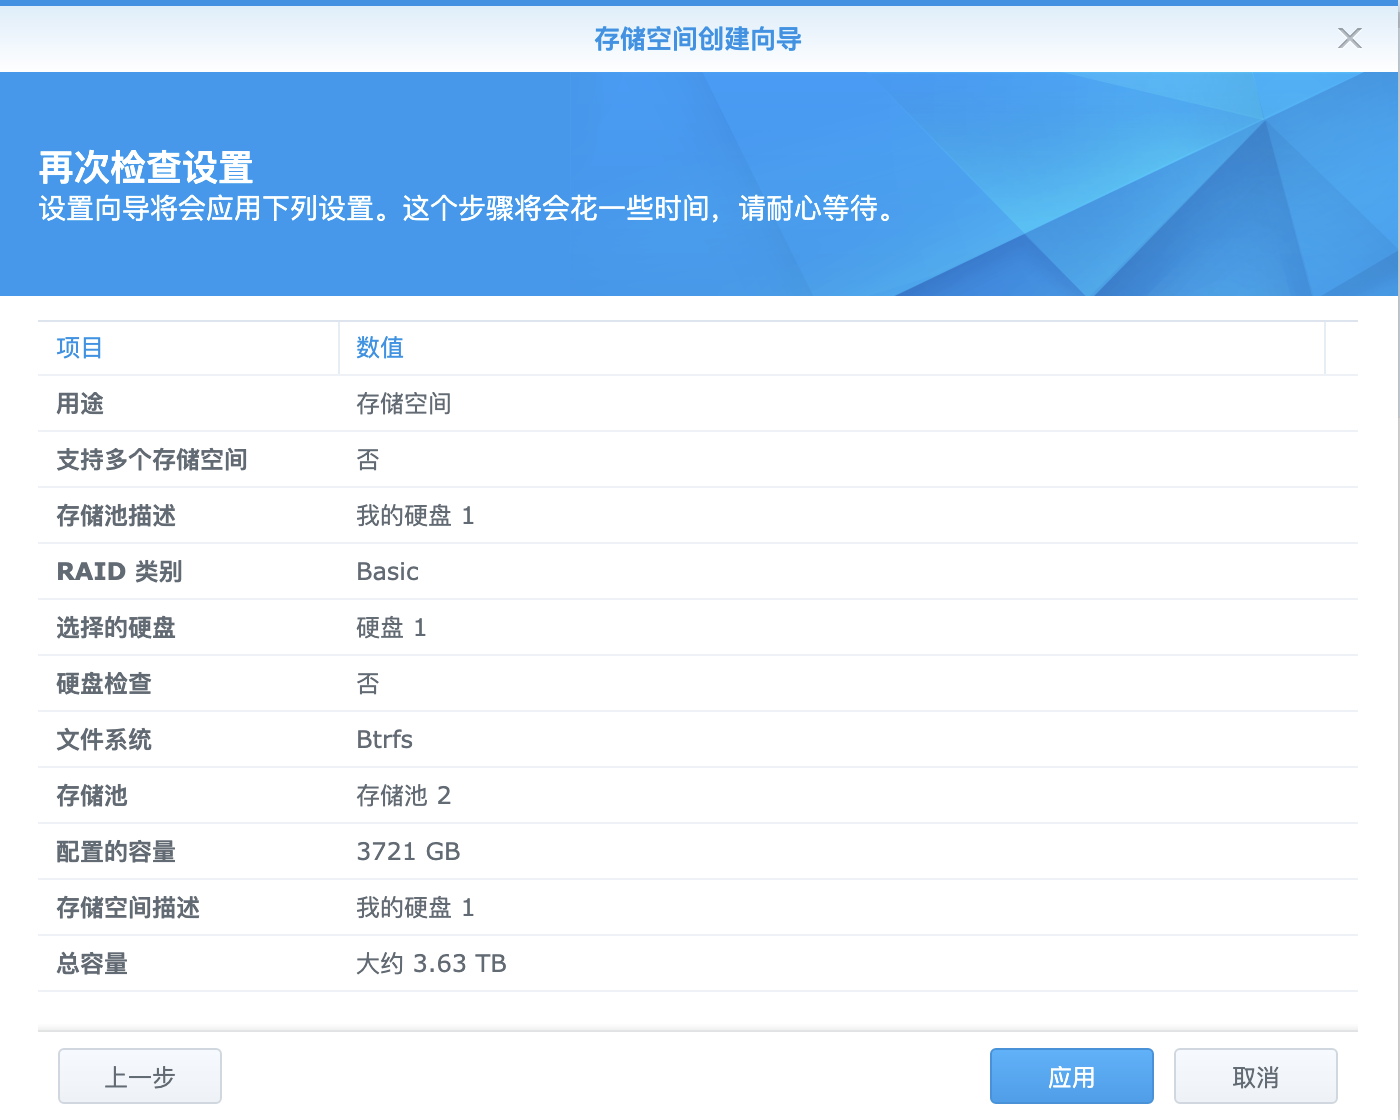Image resolution: width=1400 pixels, height=1120 pixels.
Task: Click the 存储池 2 value
Action: coord(404,796)
